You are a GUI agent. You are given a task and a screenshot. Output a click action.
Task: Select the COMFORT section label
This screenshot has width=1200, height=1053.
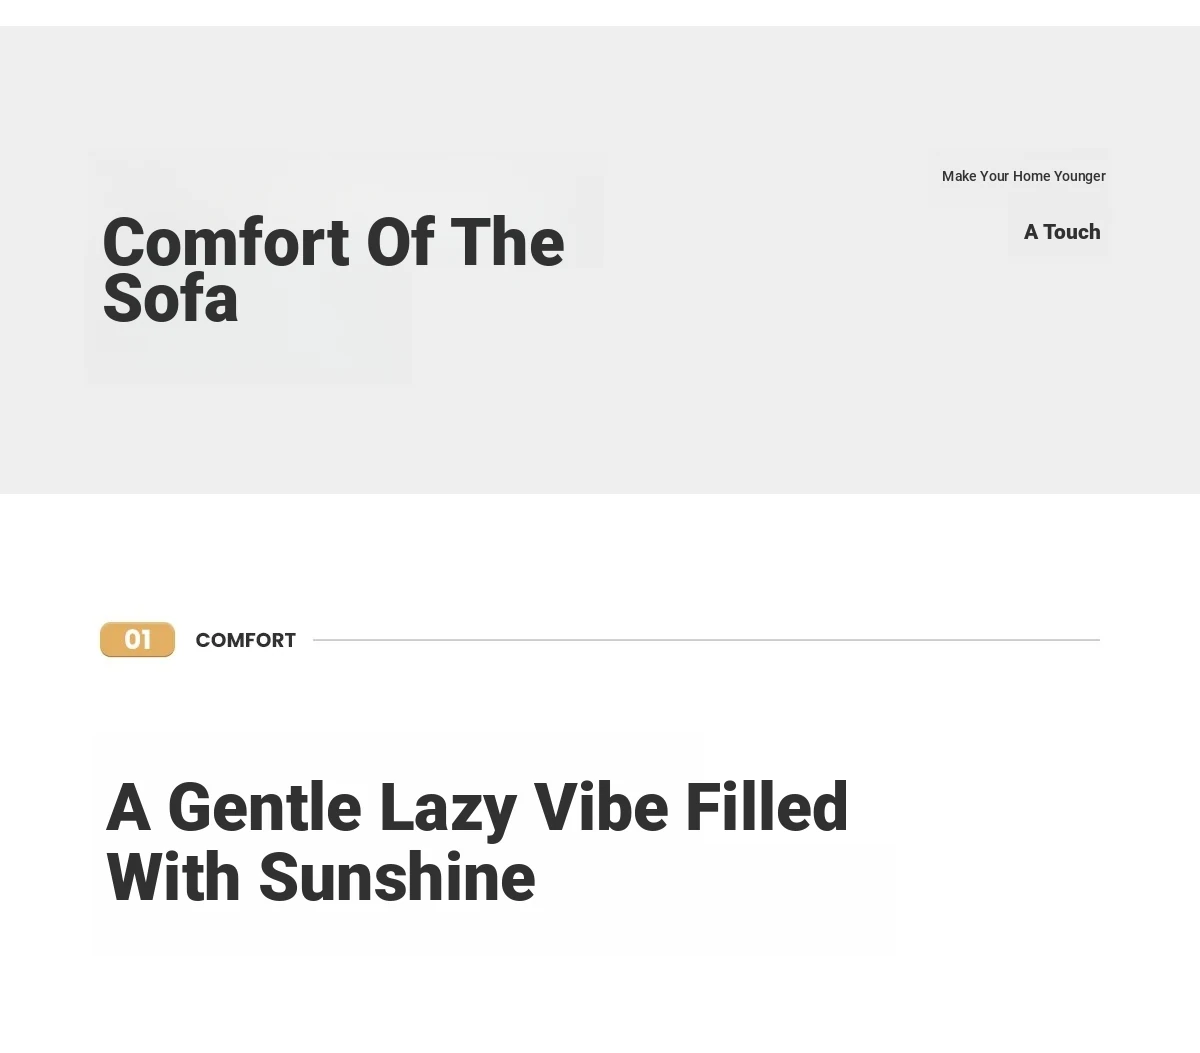245,640
